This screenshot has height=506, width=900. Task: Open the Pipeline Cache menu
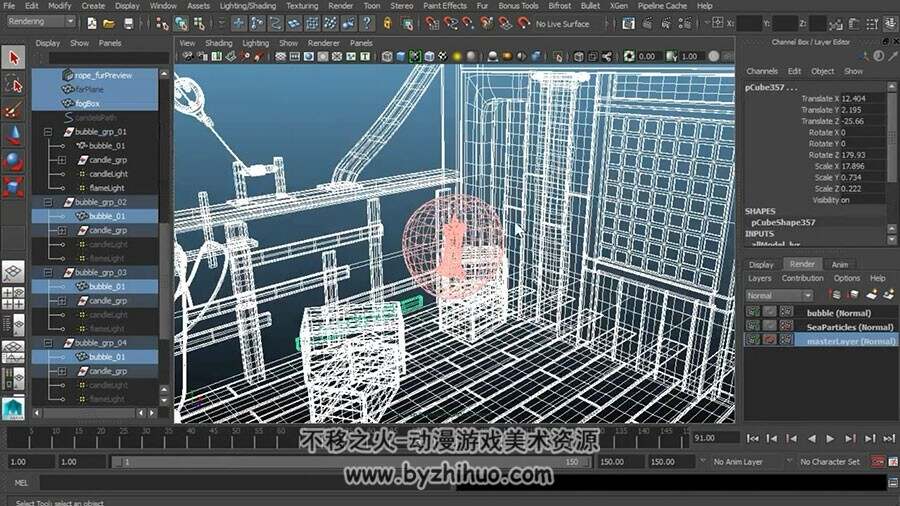[x=662, y=6]
